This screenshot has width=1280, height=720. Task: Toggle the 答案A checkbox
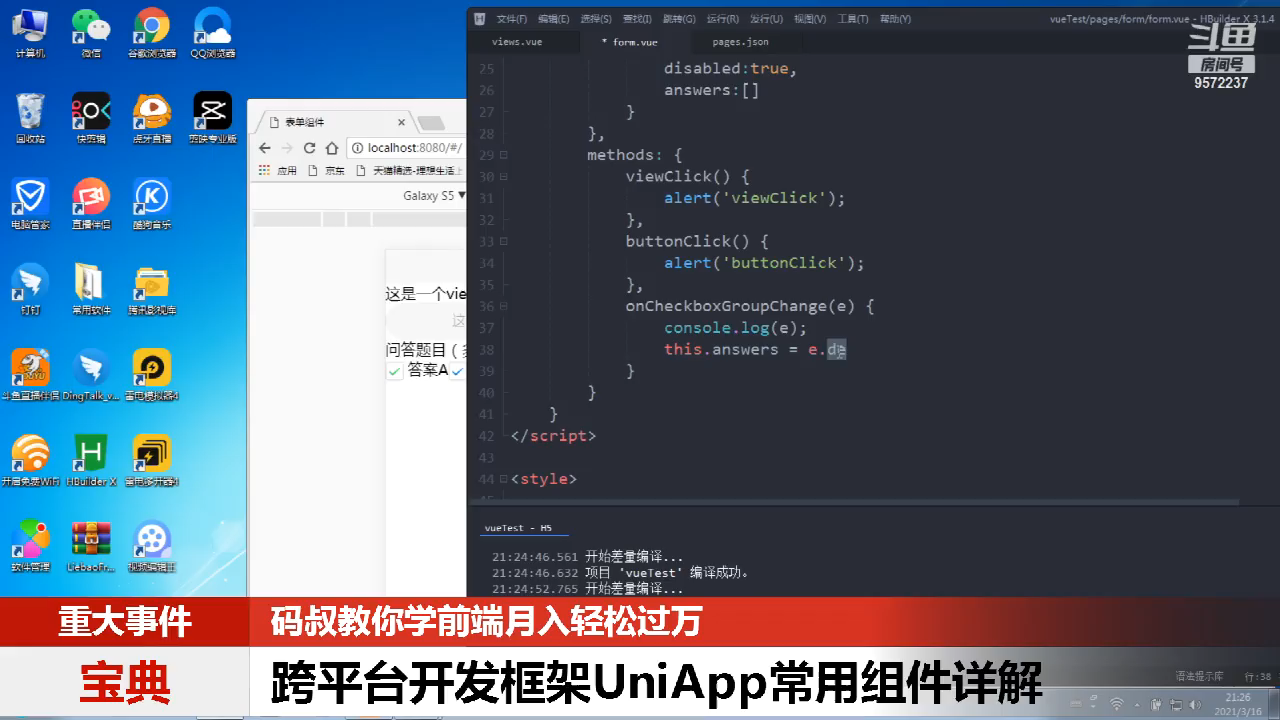pos(395,371)
